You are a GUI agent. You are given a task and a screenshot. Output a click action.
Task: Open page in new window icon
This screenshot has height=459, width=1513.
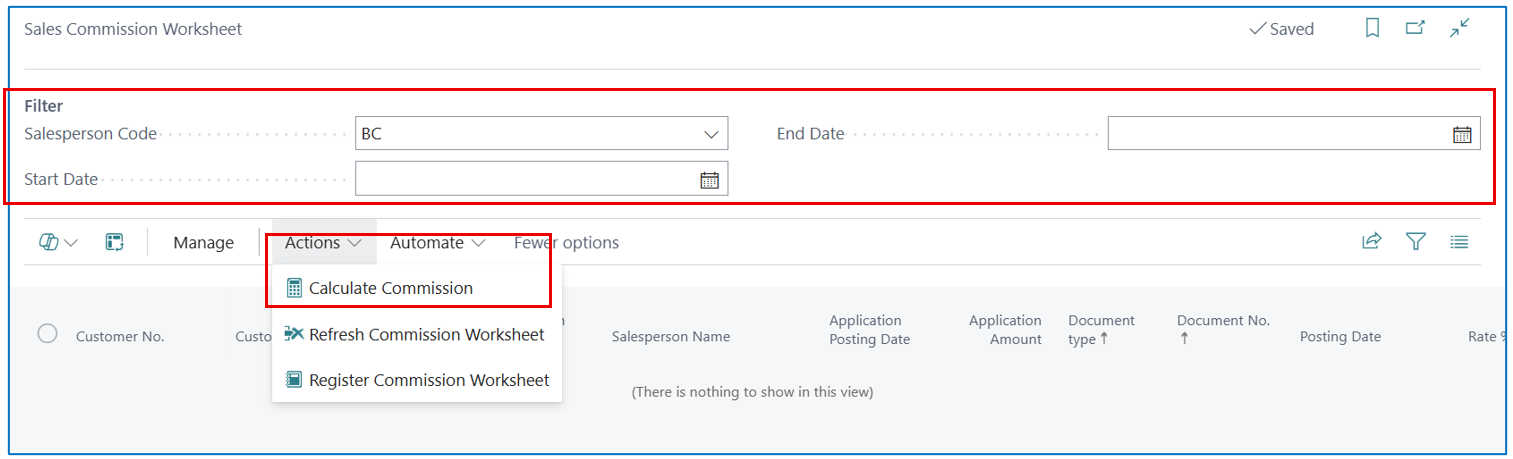1415,29
